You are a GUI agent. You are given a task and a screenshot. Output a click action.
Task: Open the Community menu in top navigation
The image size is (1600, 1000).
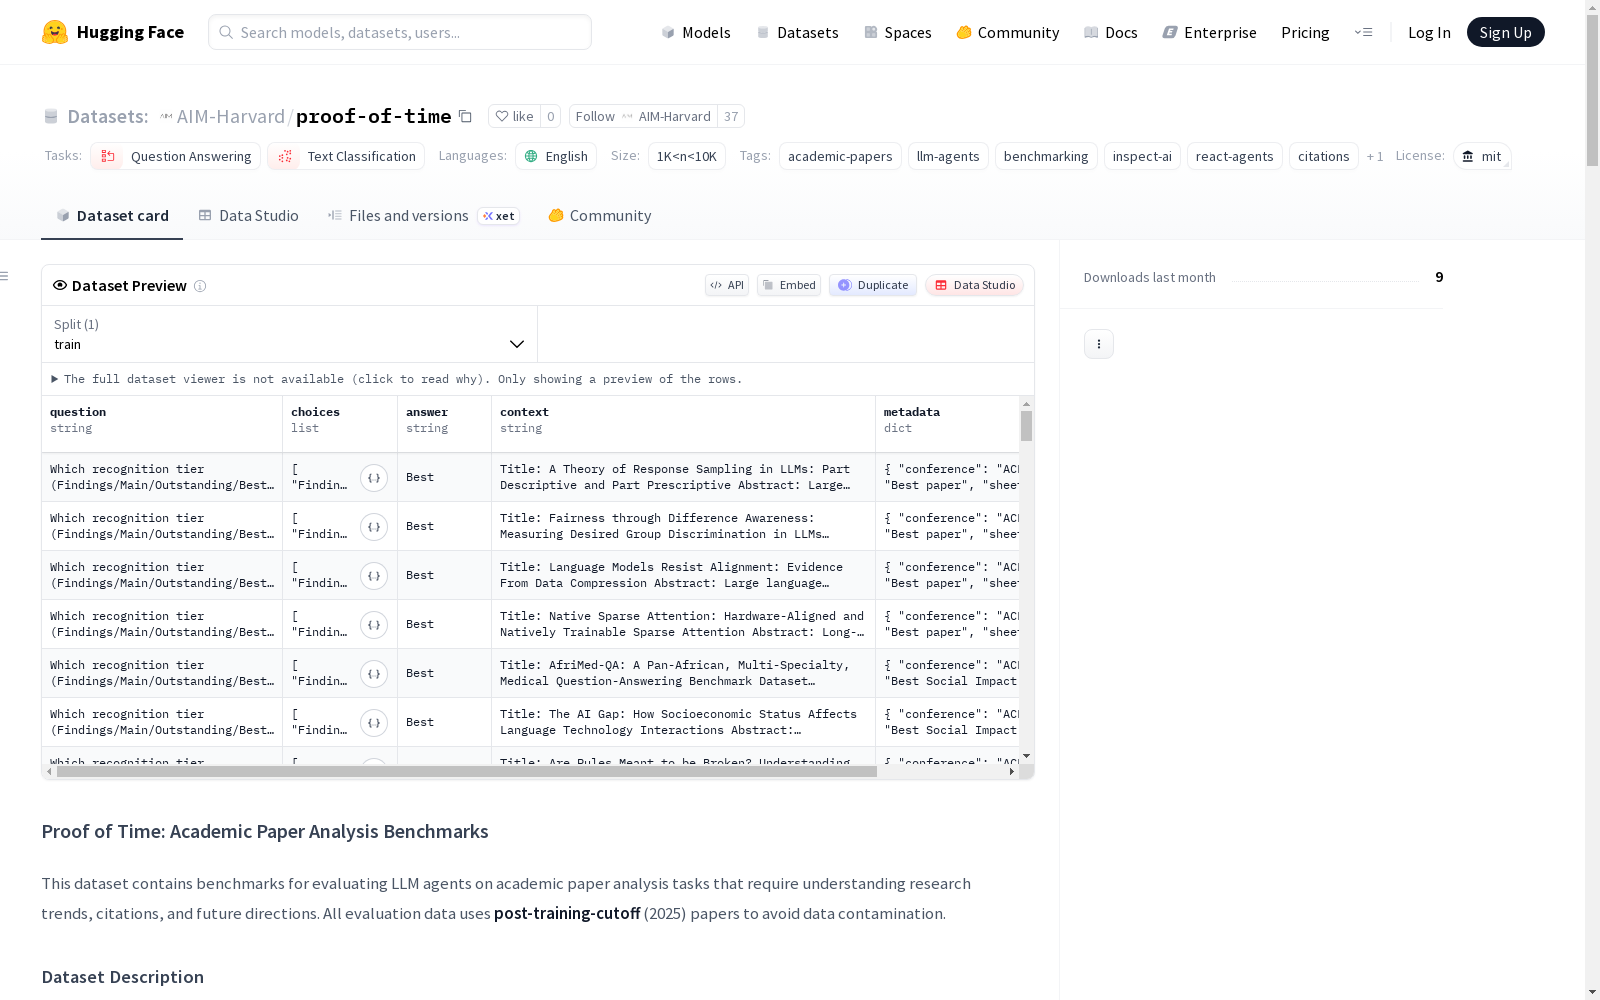pos(1008,32)
